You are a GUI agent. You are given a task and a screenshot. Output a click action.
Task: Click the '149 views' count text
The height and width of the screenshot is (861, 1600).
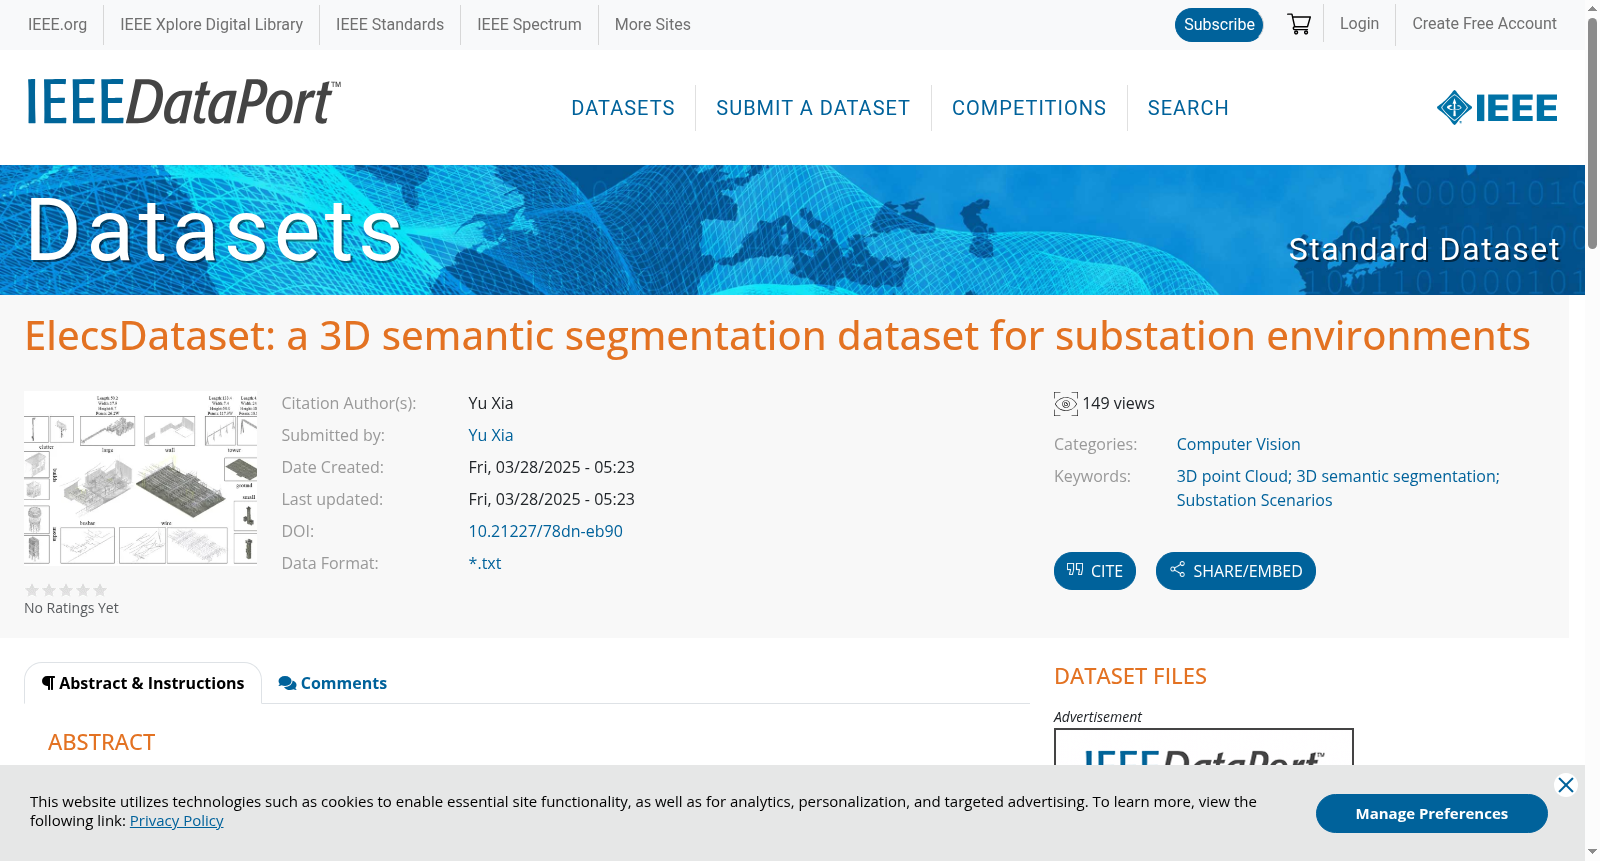tap(1118, 404)
